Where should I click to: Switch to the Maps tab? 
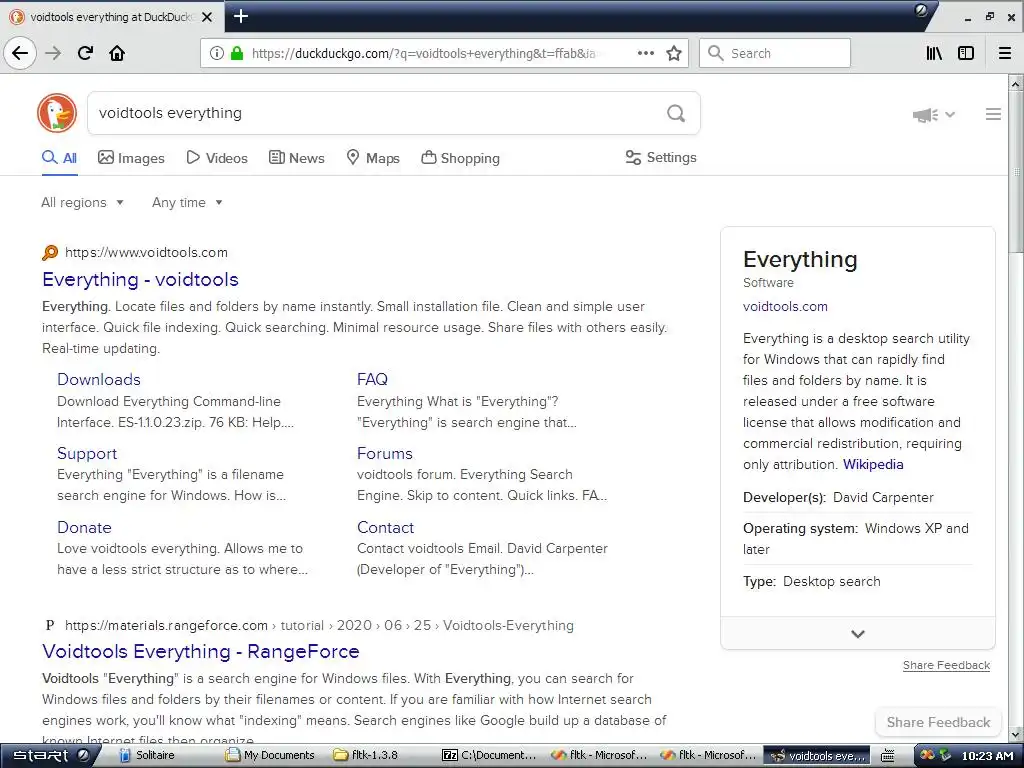(373, 158)
